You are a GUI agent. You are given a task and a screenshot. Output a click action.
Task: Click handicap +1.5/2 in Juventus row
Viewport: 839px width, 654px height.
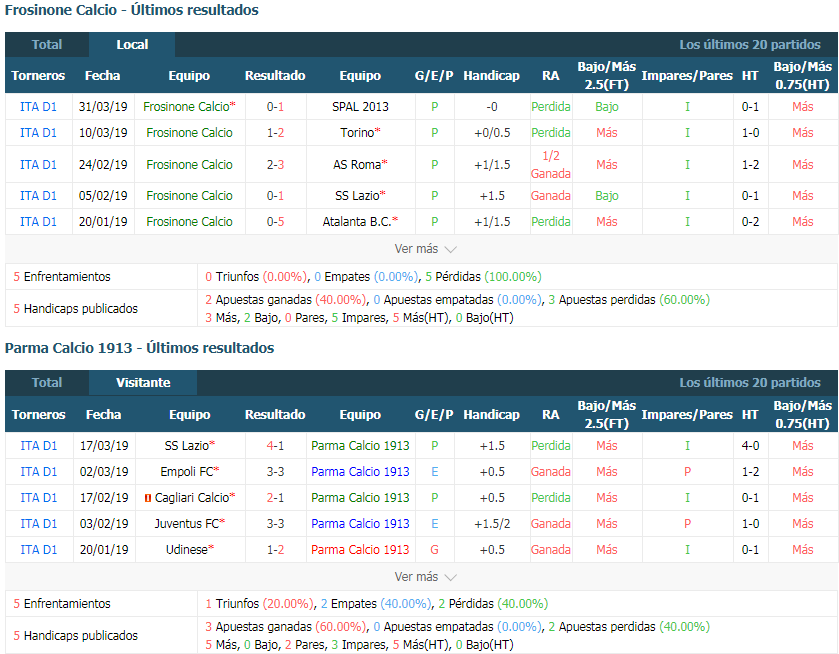[x=492, y=523]
